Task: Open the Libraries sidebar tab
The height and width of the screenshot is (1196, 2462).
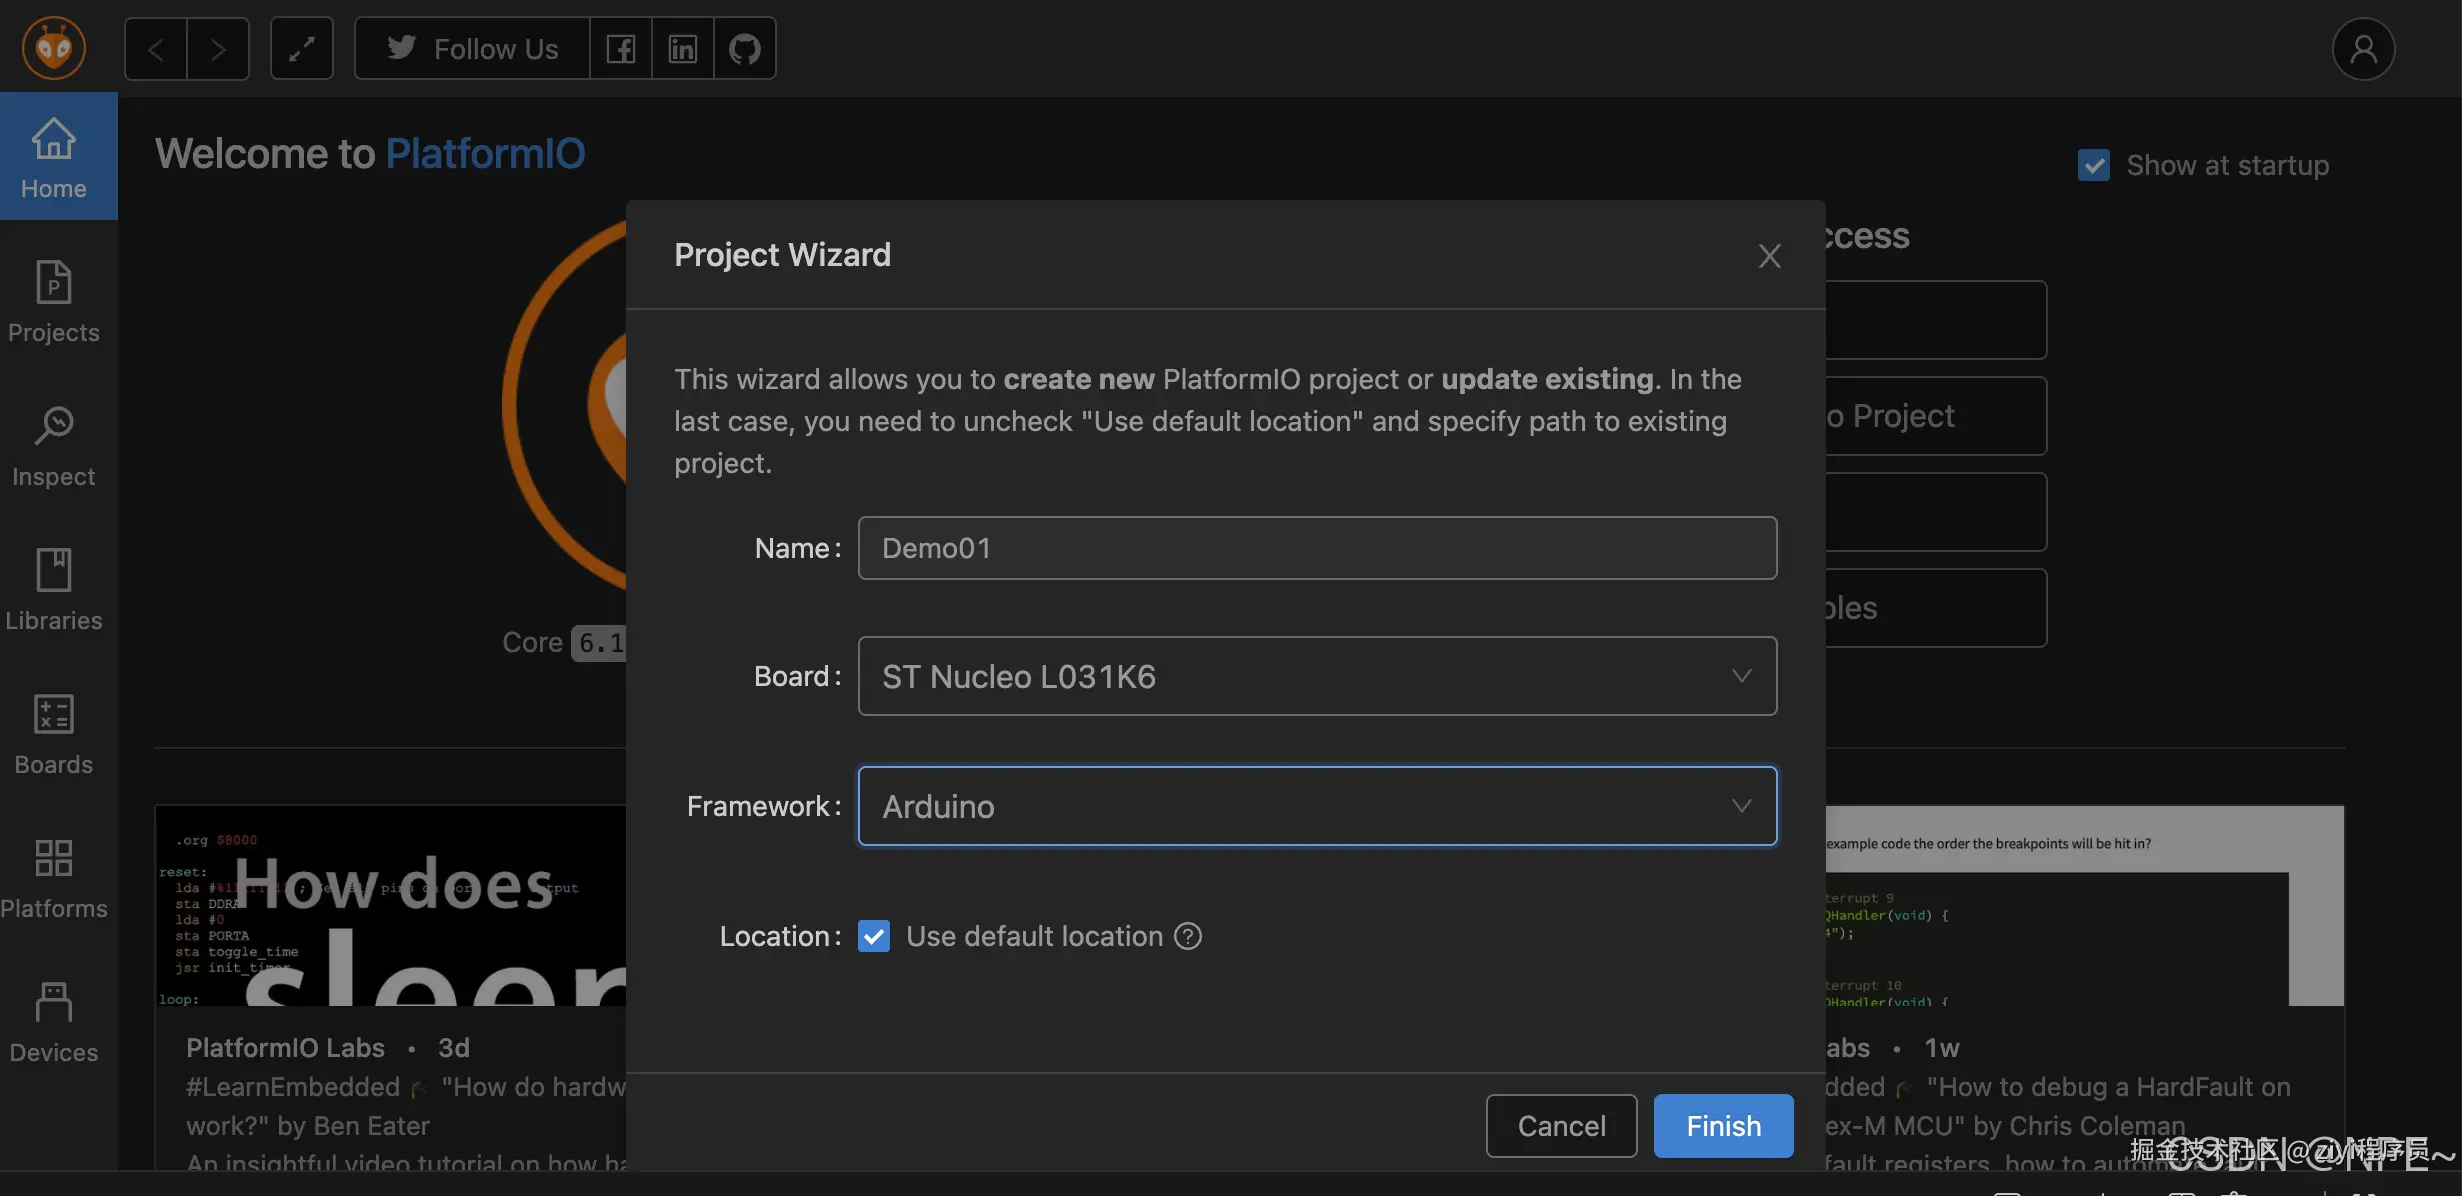Action: [x=54, y=589]
